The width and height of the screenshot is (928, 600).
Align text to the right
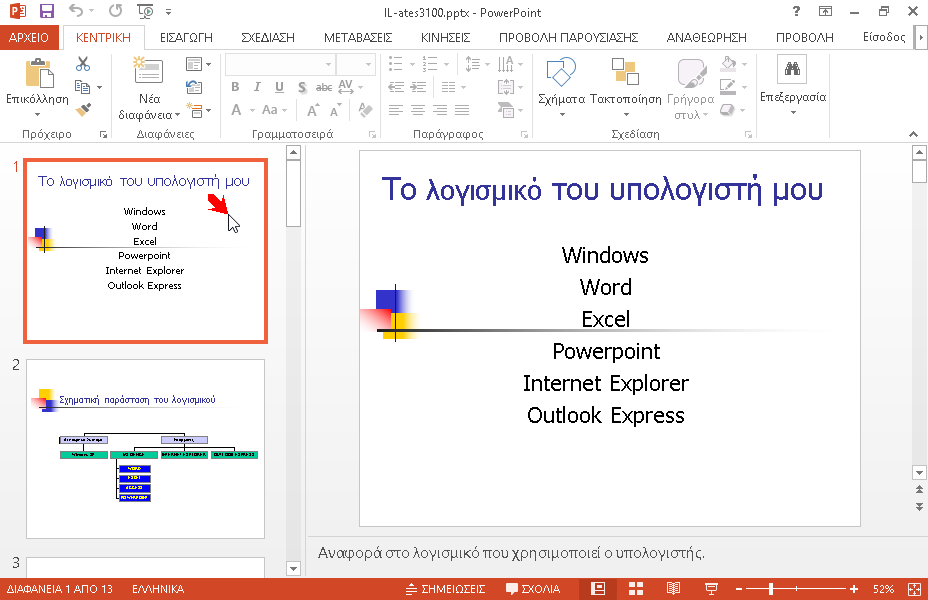[440, 110]
